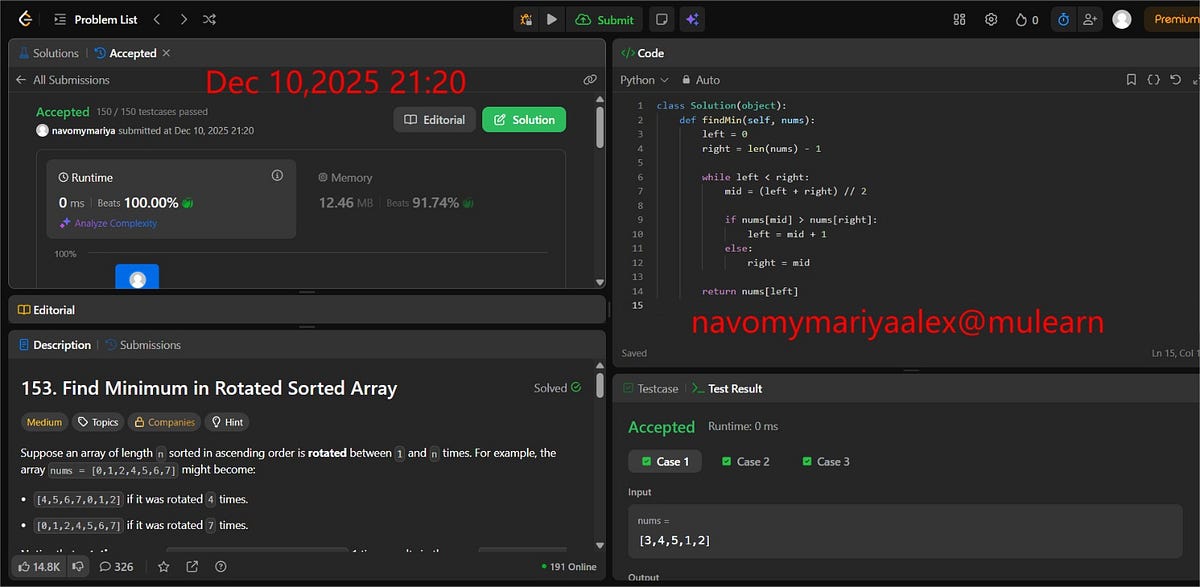This screenshot has height=587, width=1200.
Task: Click the green Solution button
Action: (524, 120)
